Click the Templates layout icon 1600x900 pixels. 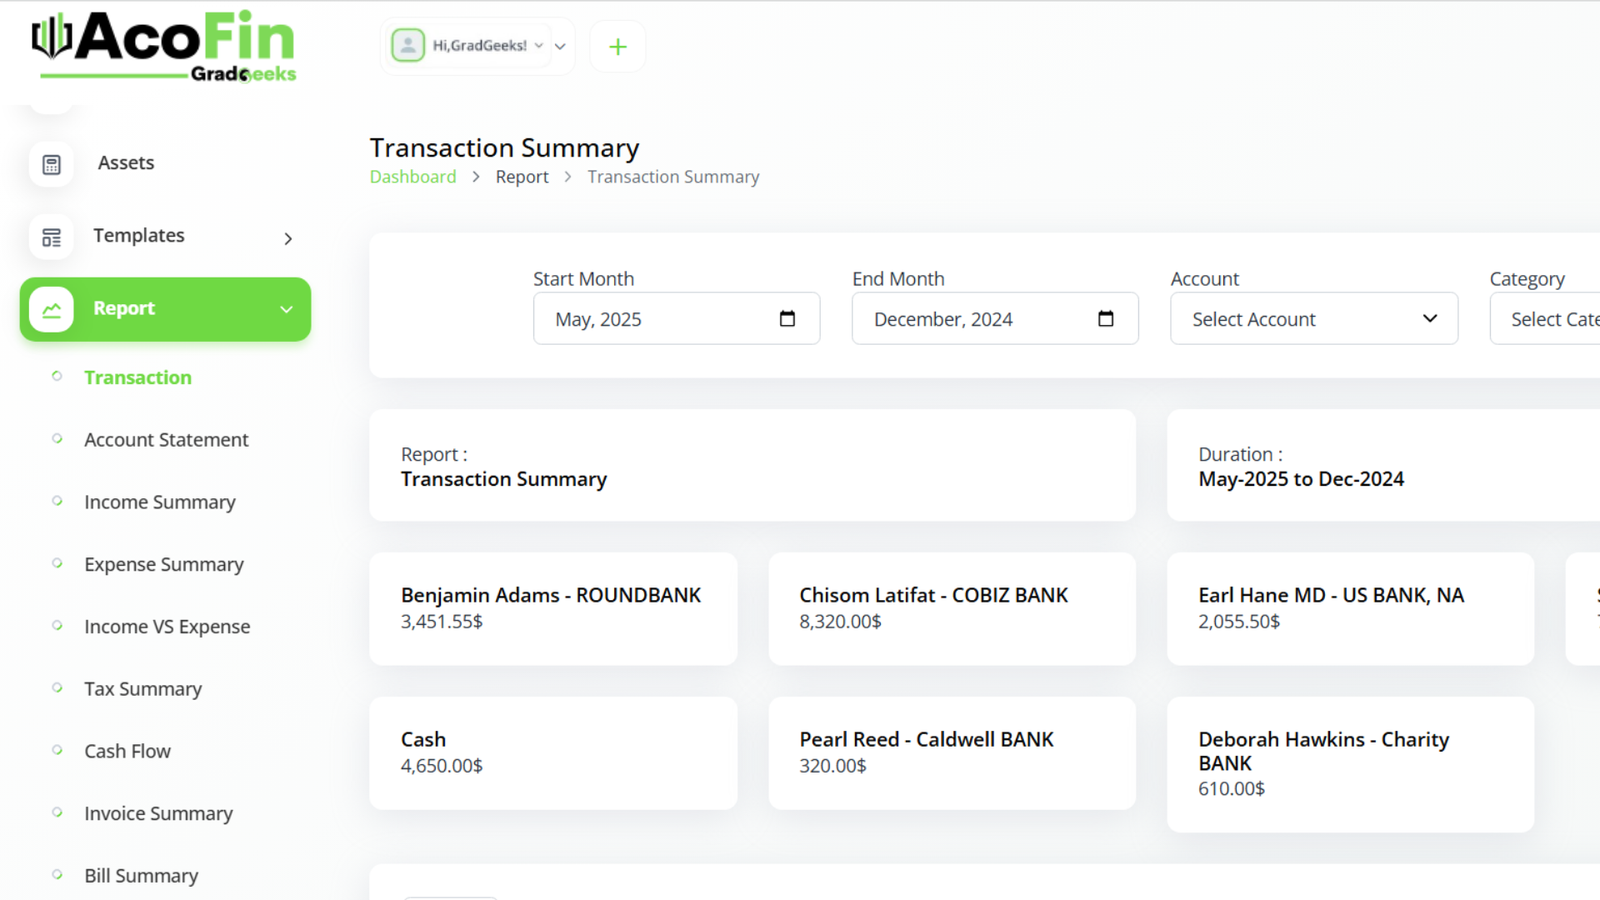tap(52, 237)
